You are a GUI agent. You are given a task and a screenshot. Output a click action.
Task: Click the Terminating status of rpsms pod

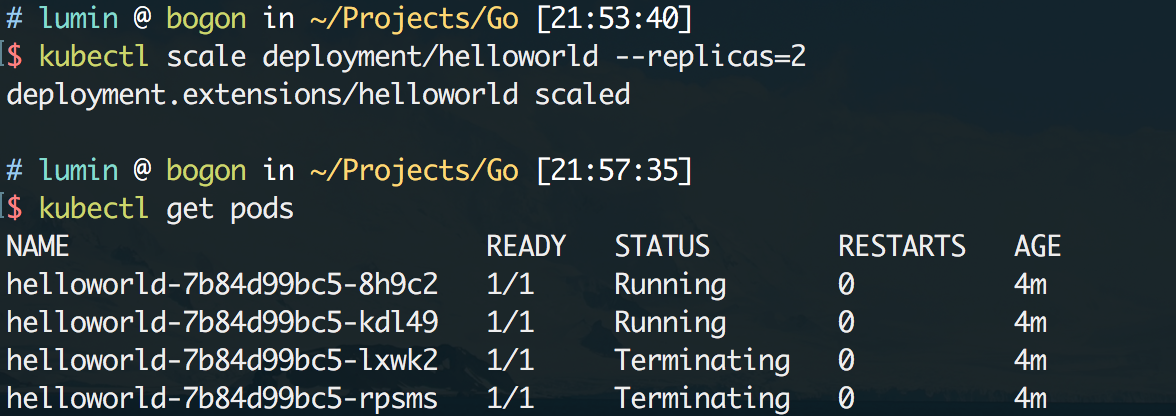[702, 398]
